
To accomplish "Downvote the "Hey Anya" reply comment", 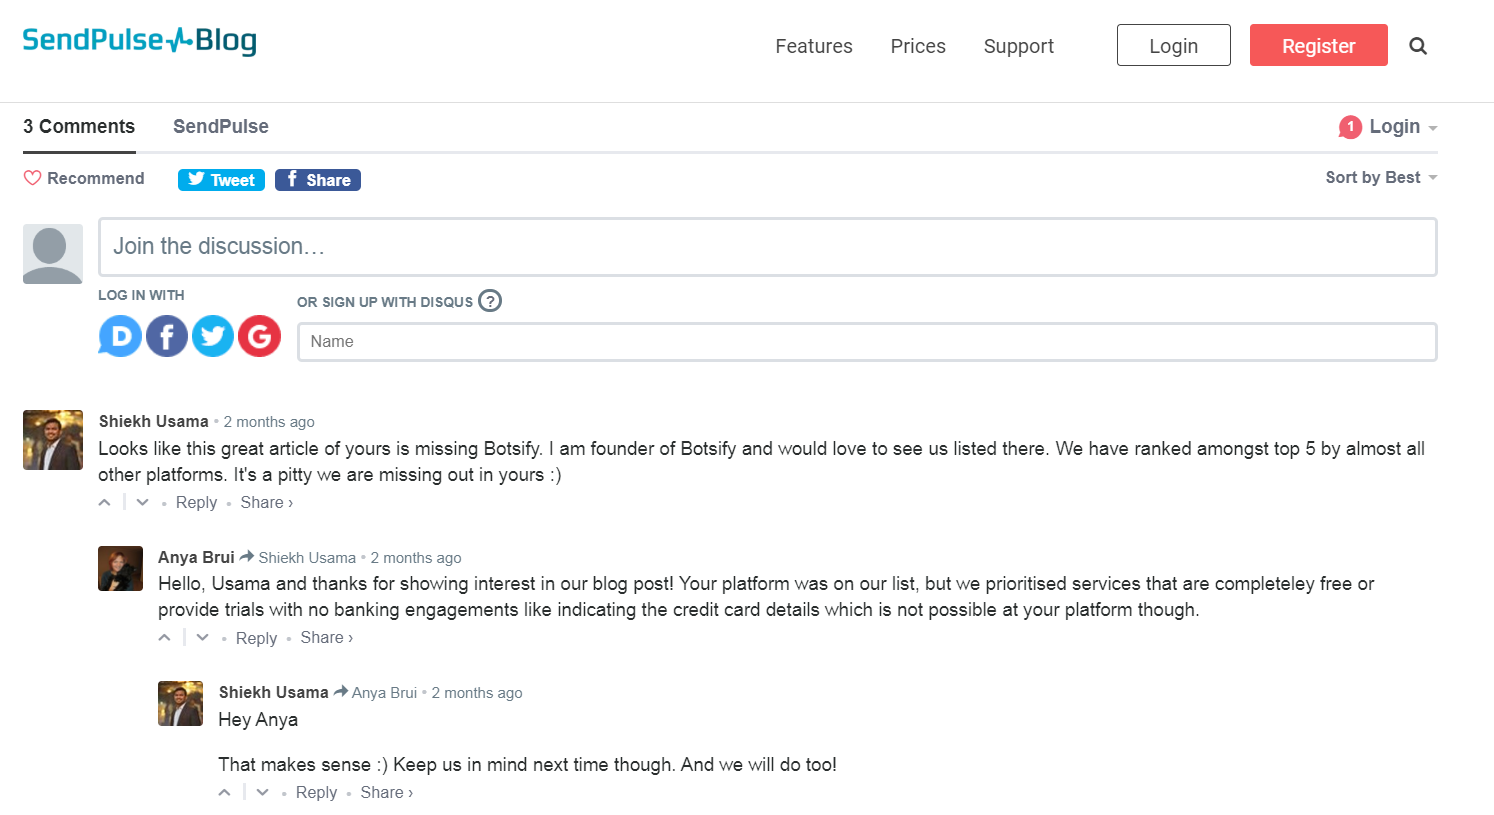I will coord(263,792).
